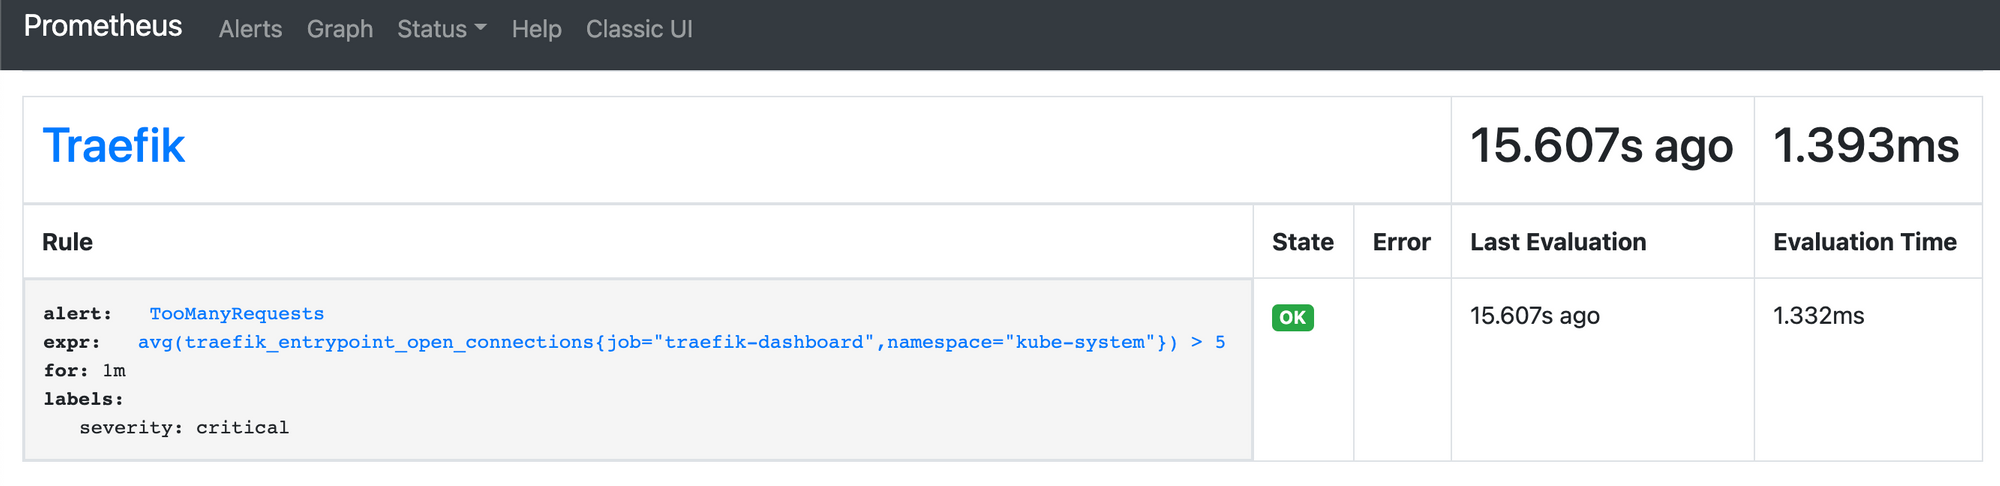Open the Prometheus home brand link
The image size is (2000, 486).
click(x=103, y=27)
